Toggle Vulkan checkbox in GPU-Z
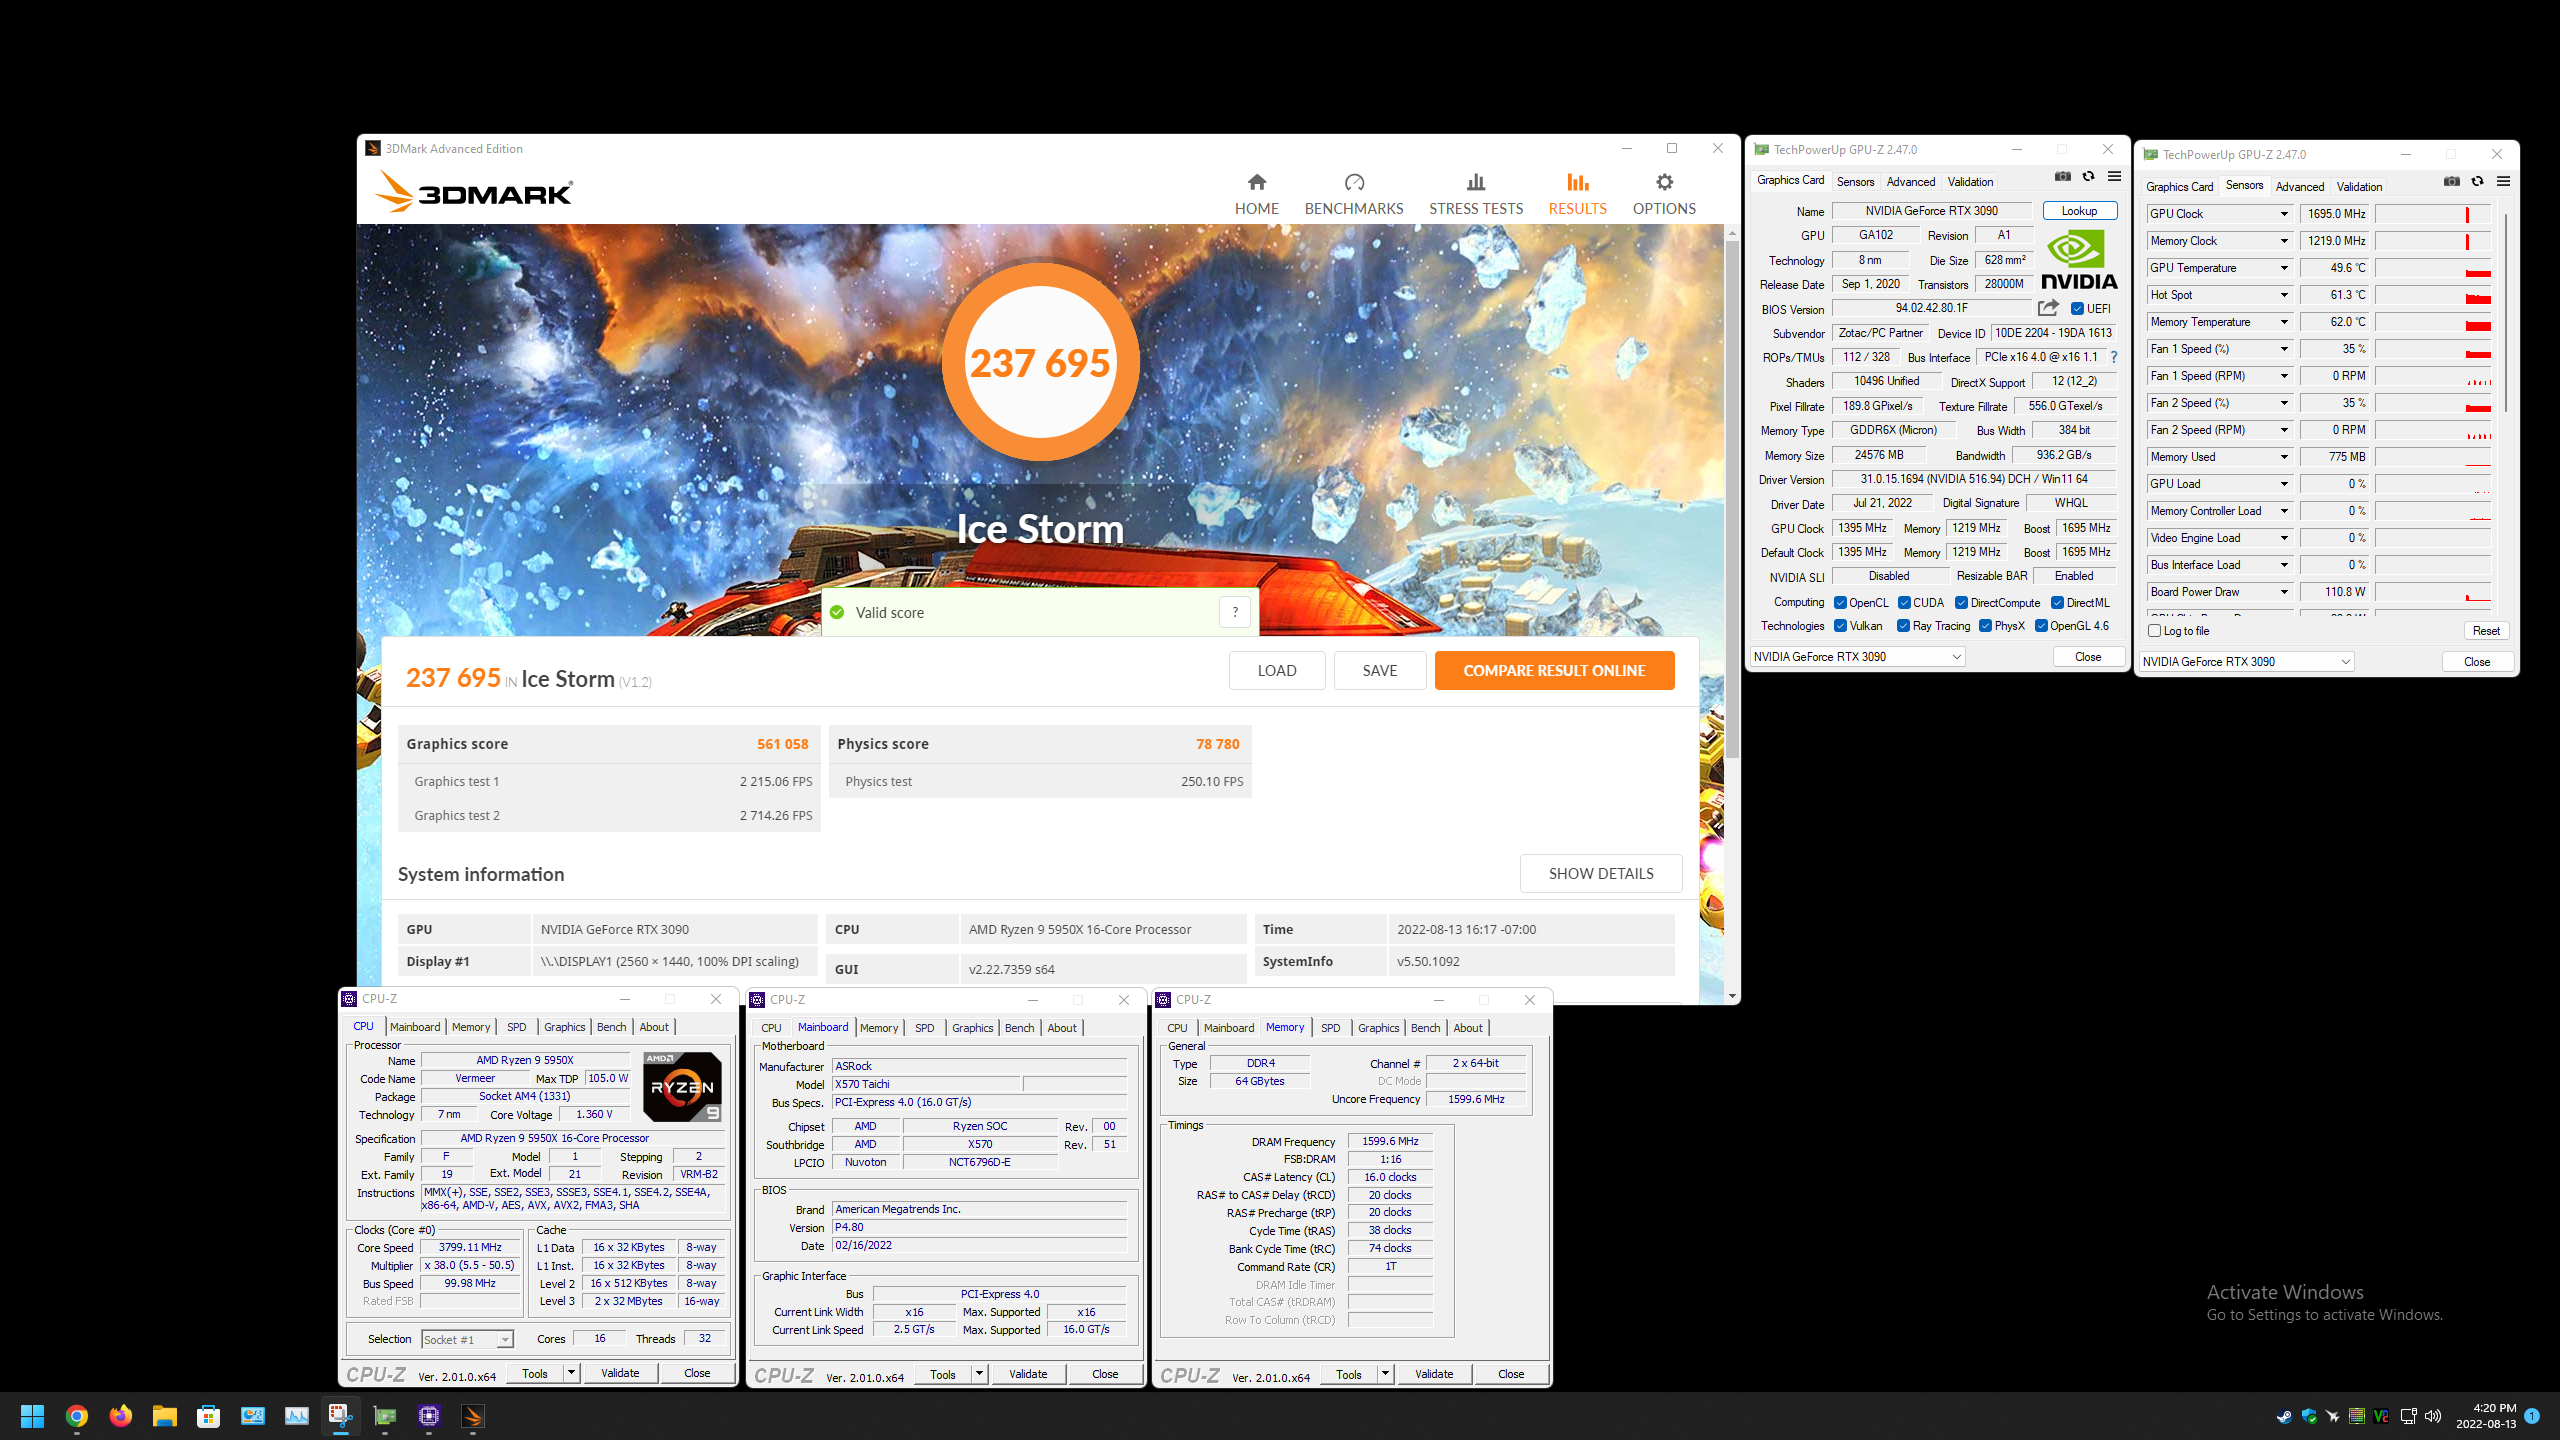2560x1440 pixels. tap(1840, 626)
